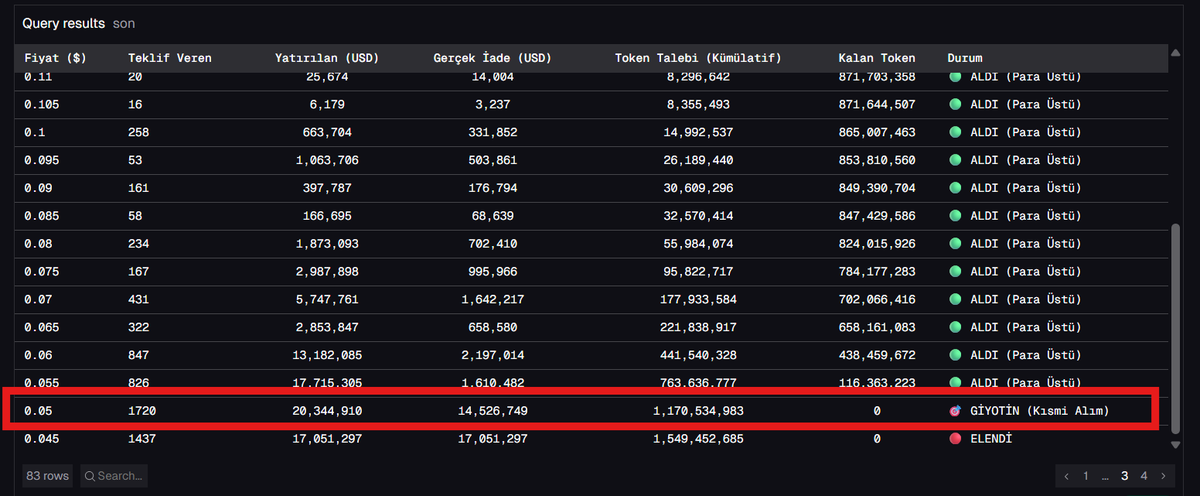Image resolution: width=1200 pixels, height=496 pixels.
Task: Select price cell 0.045
Action: [41, 438]
